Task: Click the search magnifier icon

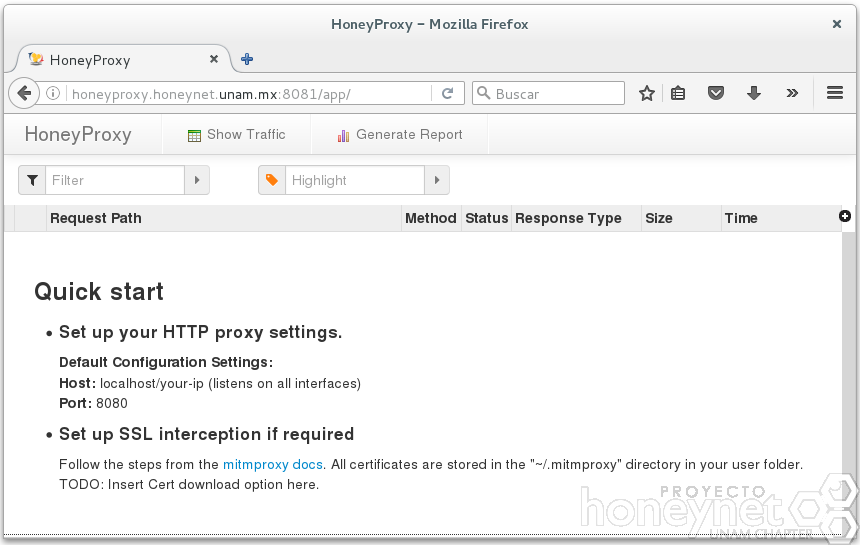Action: pyautogui.click(x=483, y=93)
